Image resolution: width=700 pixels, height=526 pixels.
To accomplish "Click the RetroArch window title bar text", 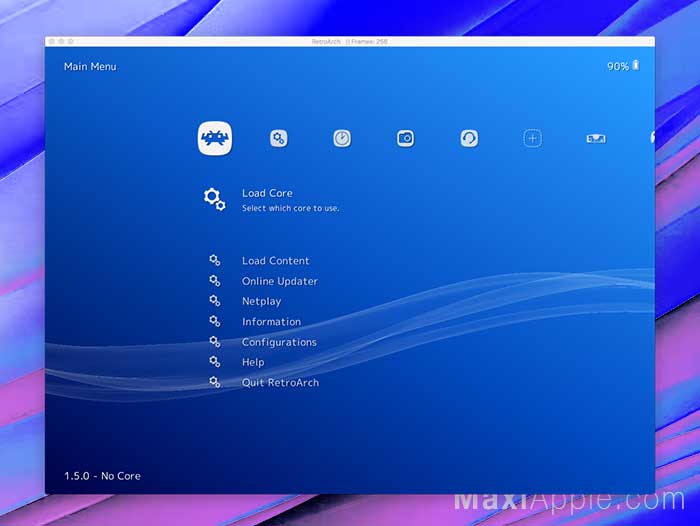I will click(350, 42).
